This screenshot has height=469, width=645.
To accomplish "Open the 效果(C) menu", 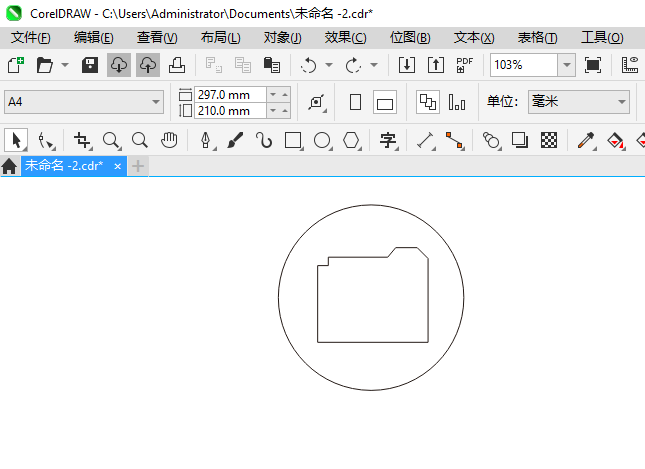I will (346, 37).
